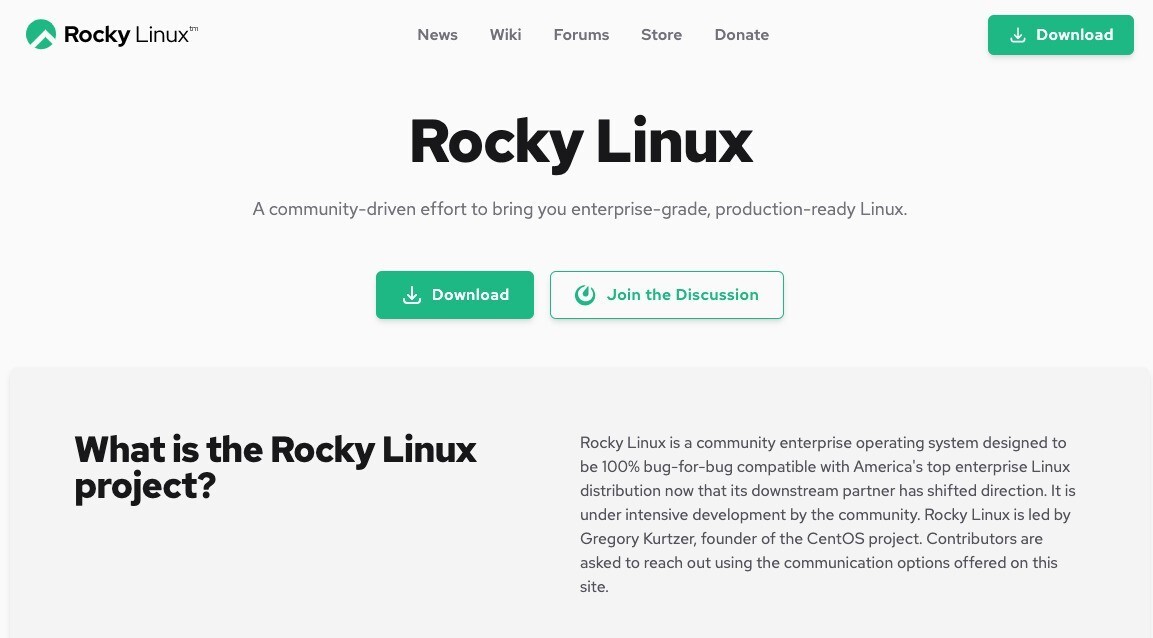Screen dimensions: 1153x638
Task: Click the "What is the Rocky Linux project?" heading
Action: coord(275,467)
